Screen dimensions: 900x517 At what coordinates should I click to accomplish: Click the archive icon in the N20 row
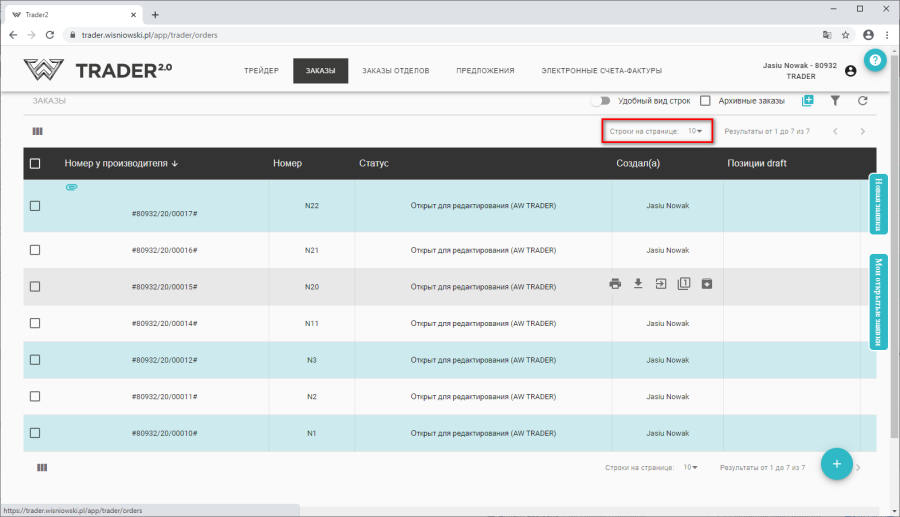707,284
